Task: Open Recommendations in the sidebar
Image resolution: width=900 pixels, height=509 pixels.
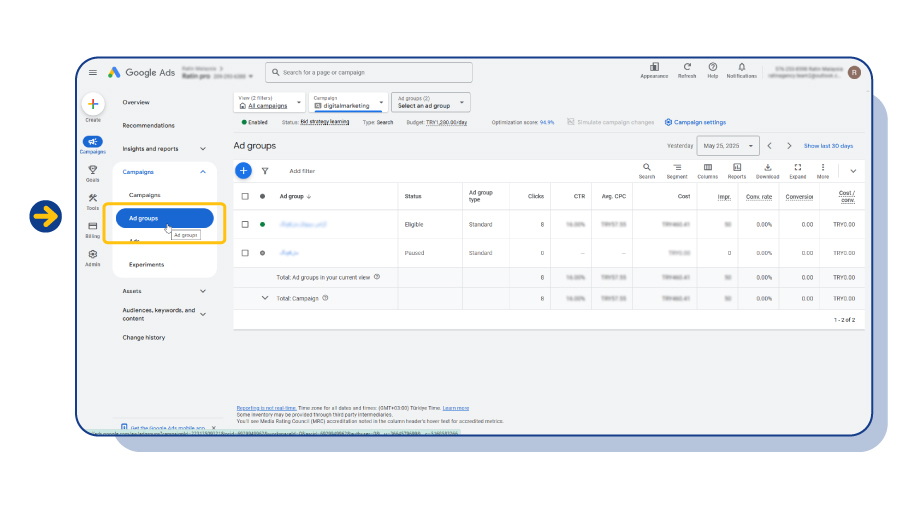Action: point(149,125)
